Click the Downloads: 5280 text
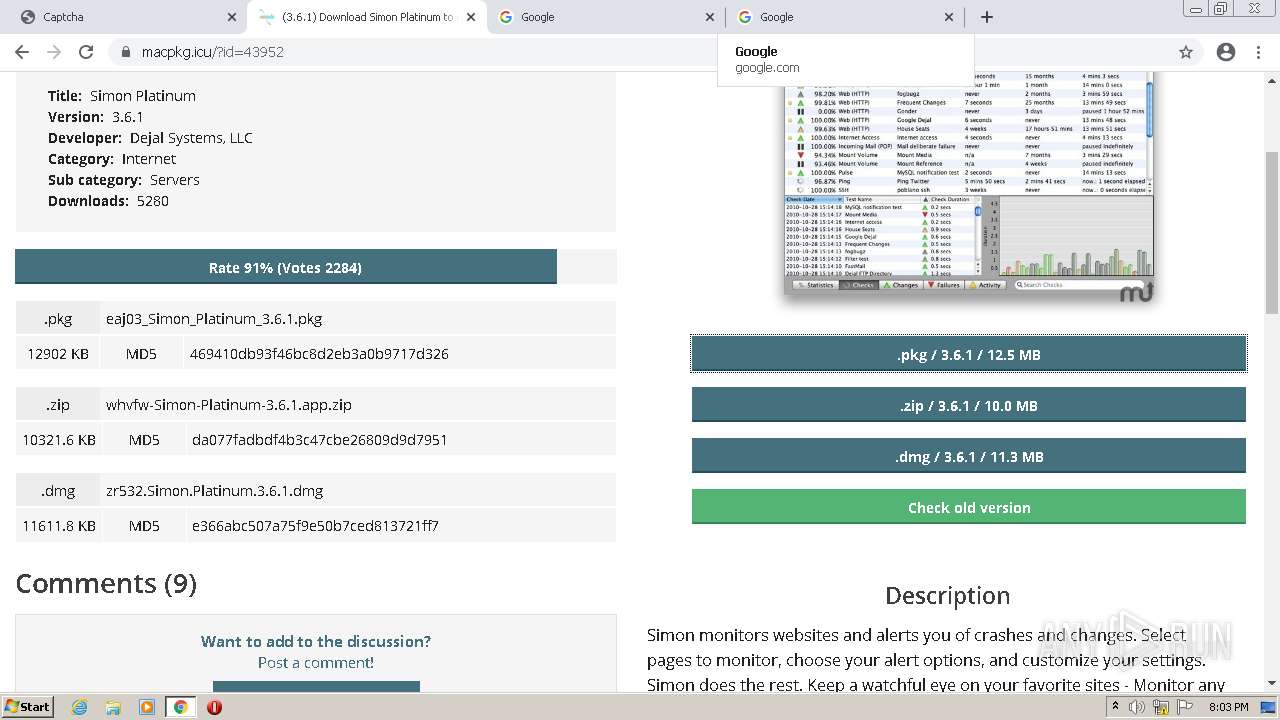The height and width of the screenshot is (720, 1280). tap(108, 201)
